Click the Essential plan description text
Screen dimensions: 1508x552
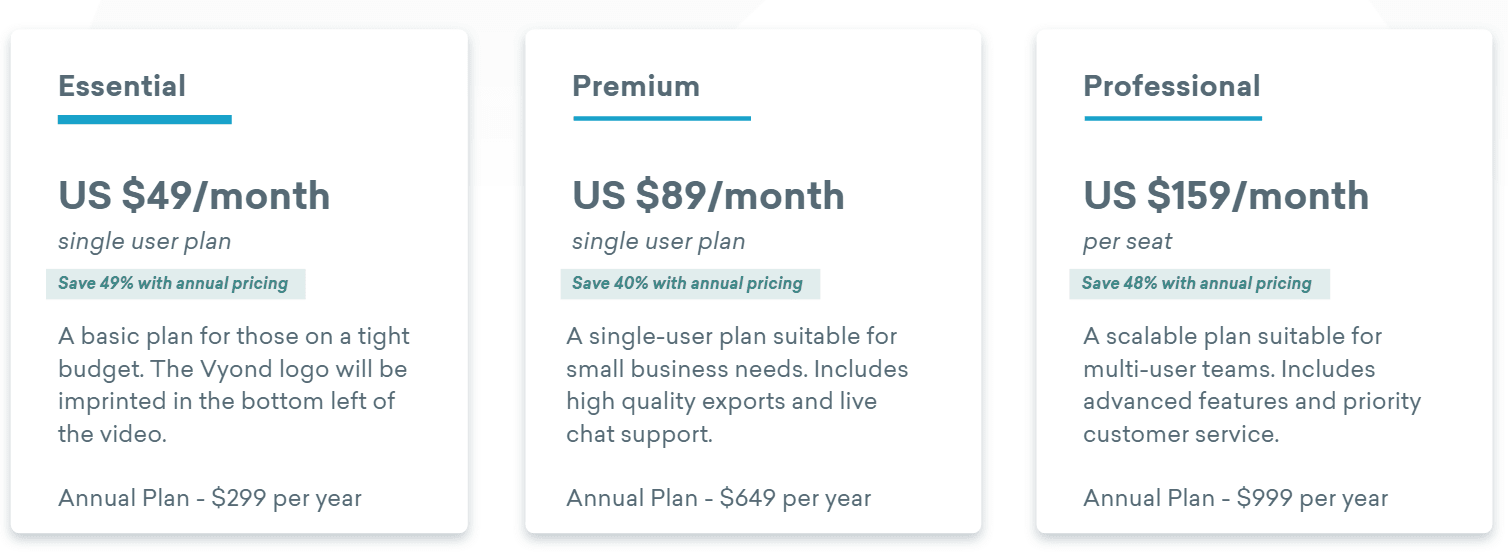pos(234,385)
